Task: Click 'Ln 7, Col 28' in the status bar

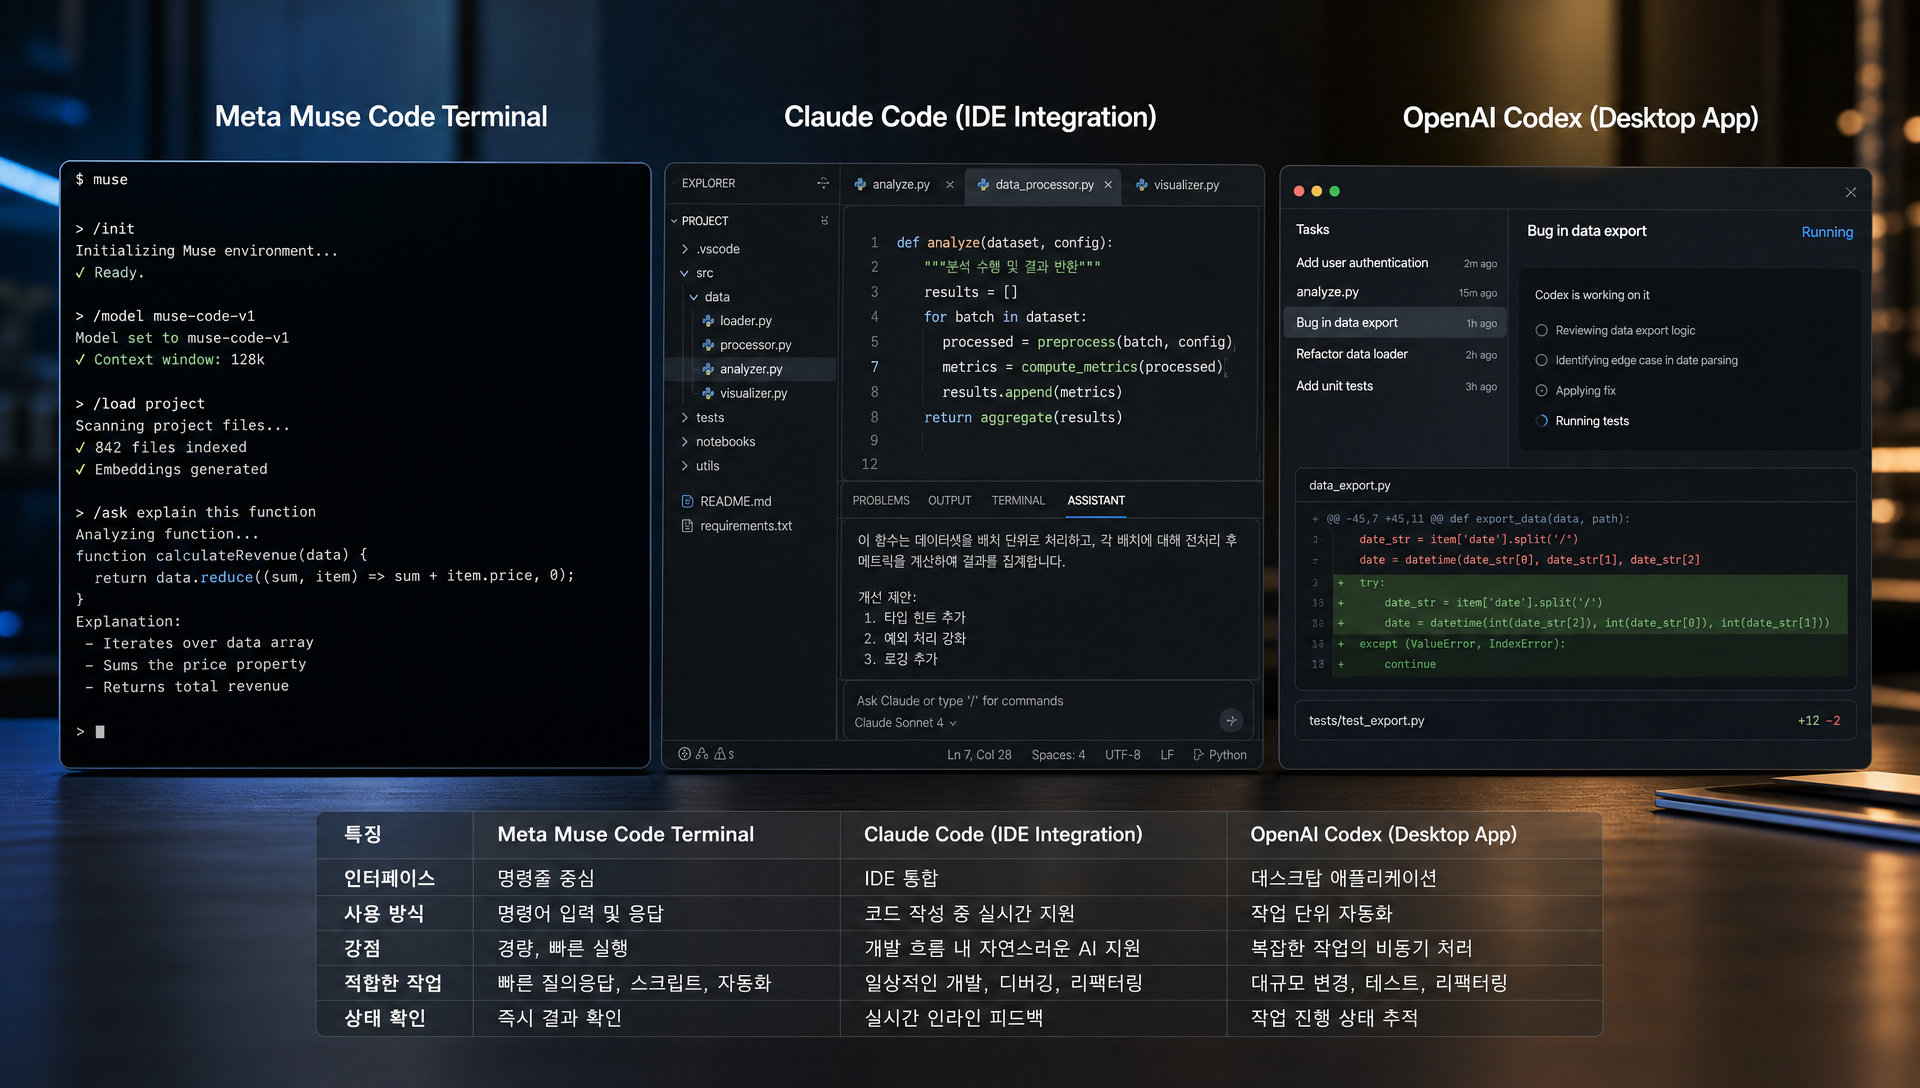Action: pos(979,755)
